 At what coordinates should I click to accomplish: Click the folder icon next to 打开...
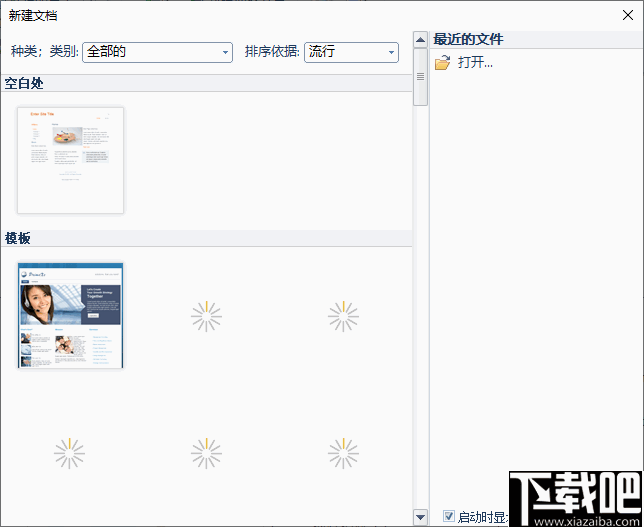tap(443, 63)
